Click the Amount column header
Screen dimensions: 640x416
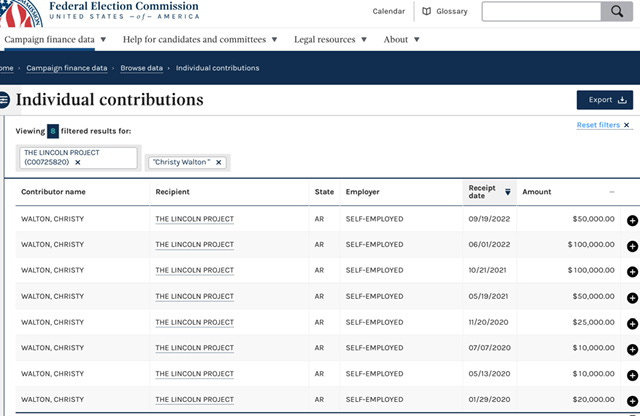coord(536,192)
